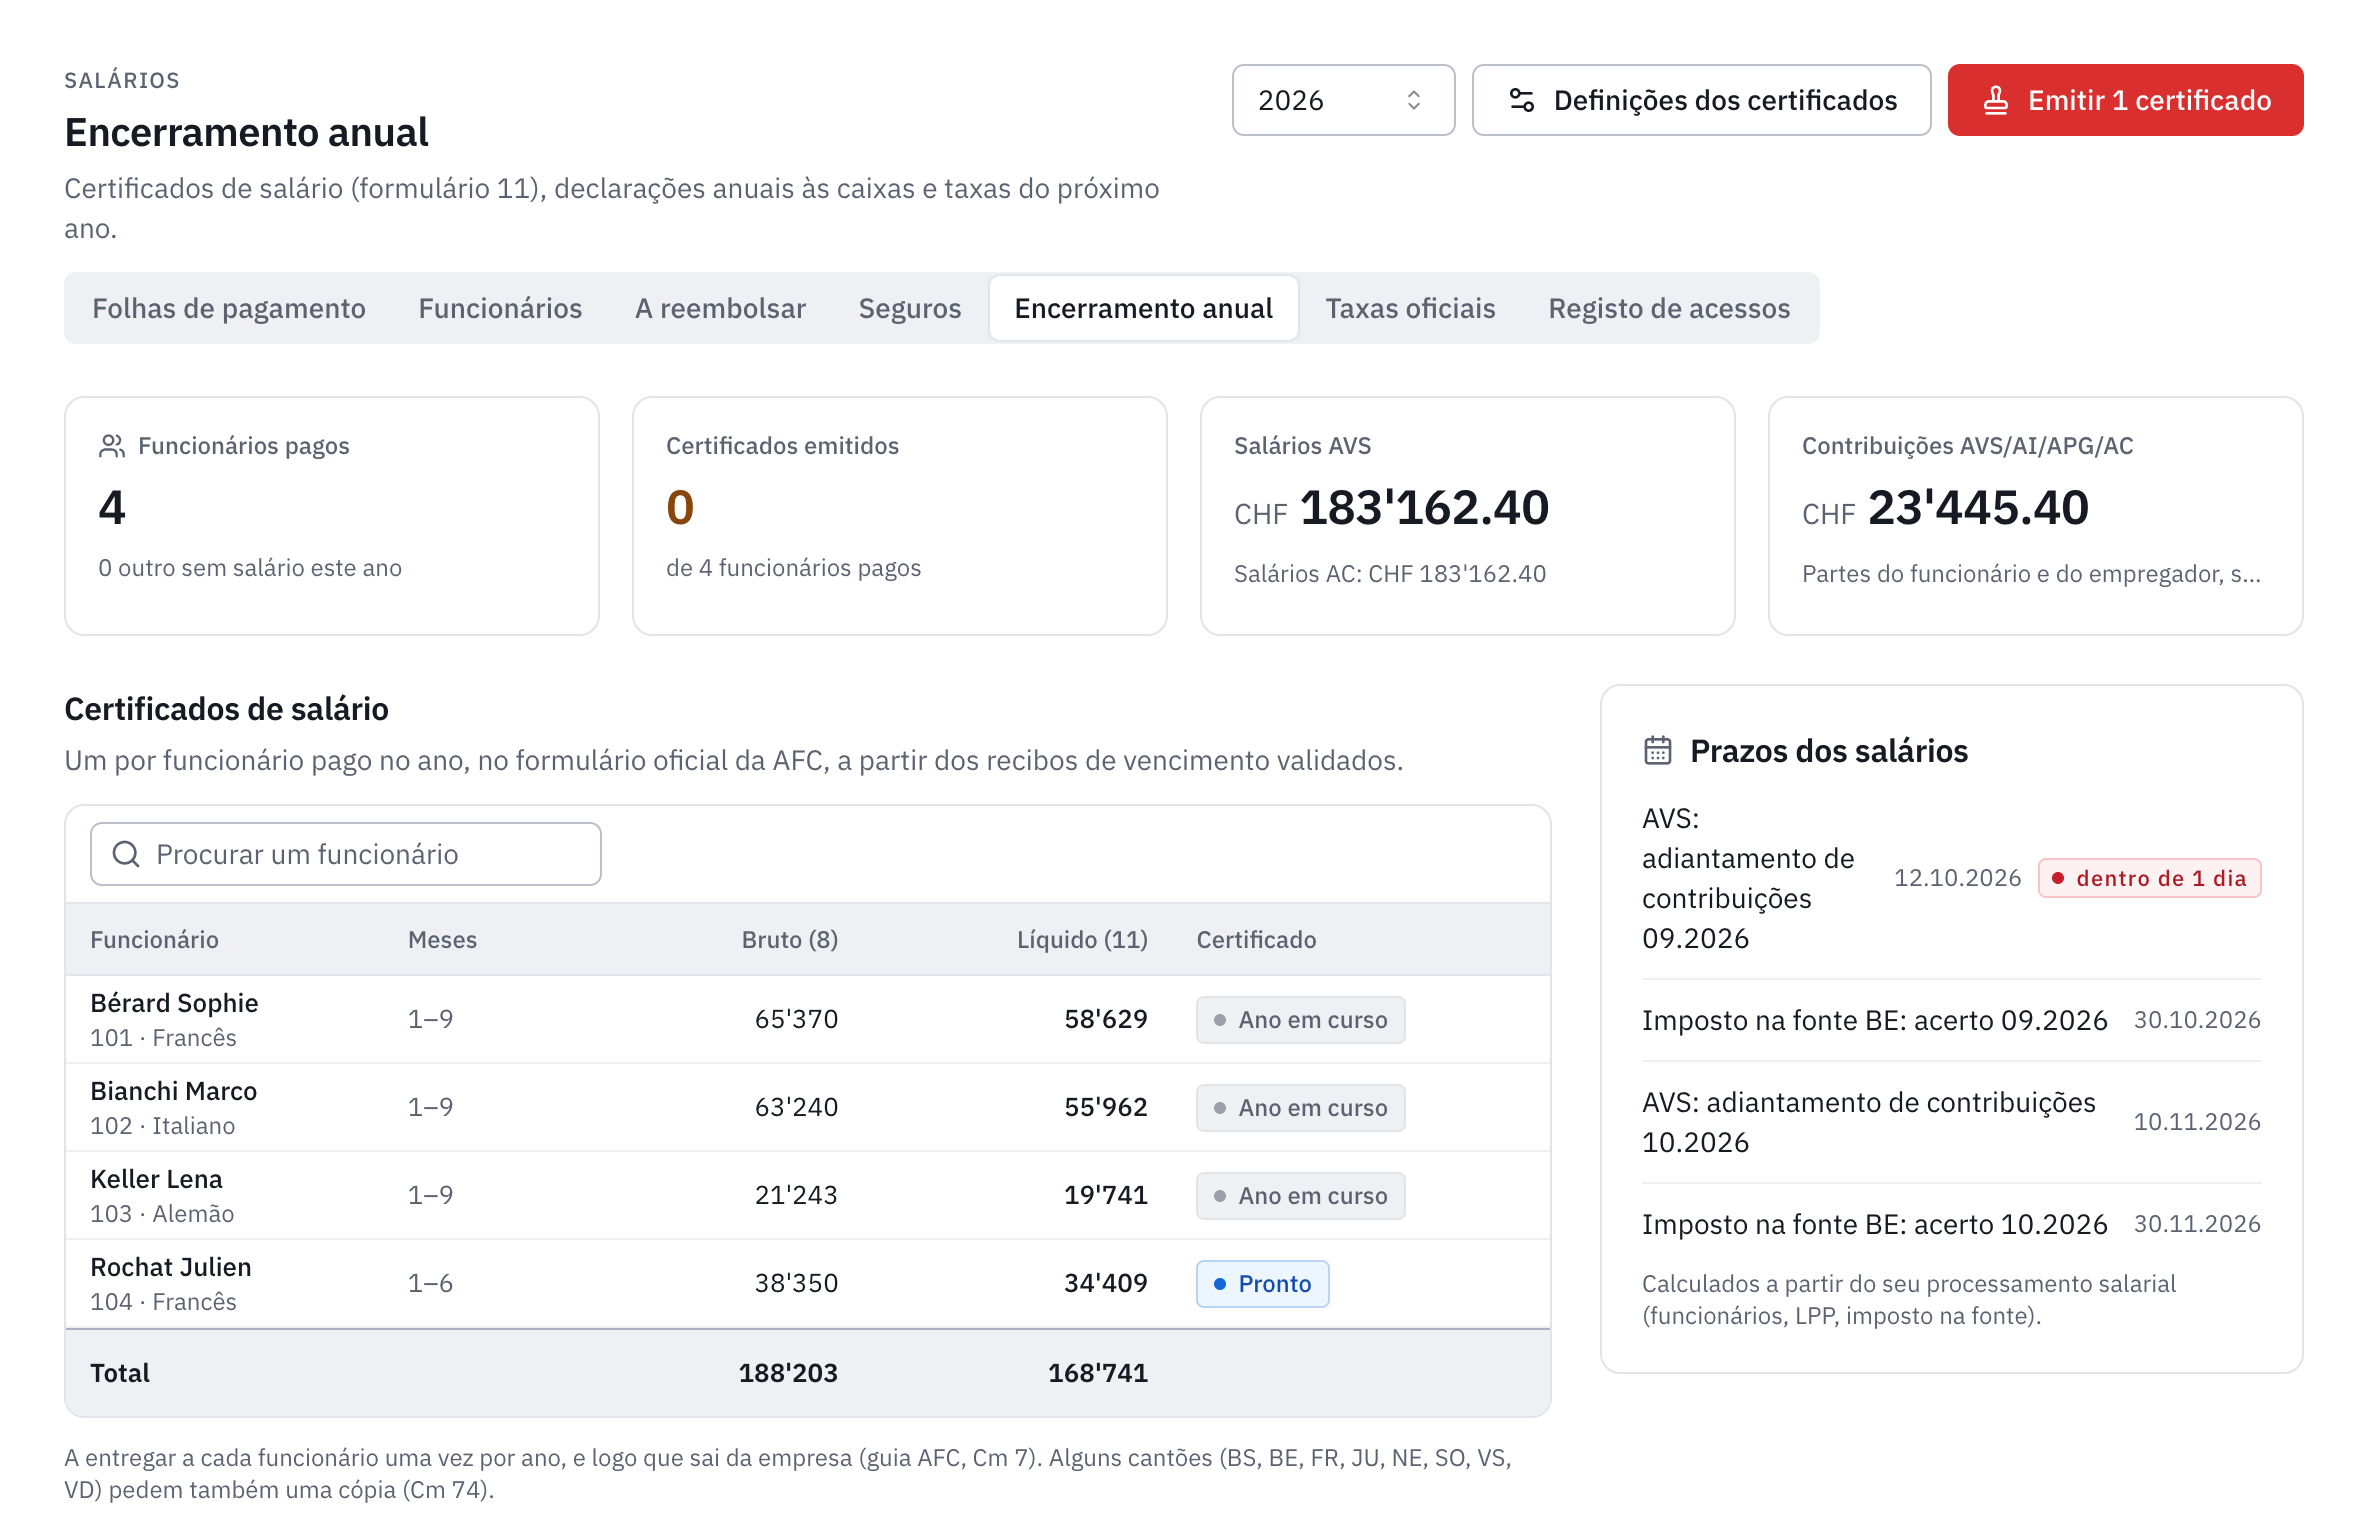
Task: Select employee Rochat Julien row
Action: (x=808, y=1283)
